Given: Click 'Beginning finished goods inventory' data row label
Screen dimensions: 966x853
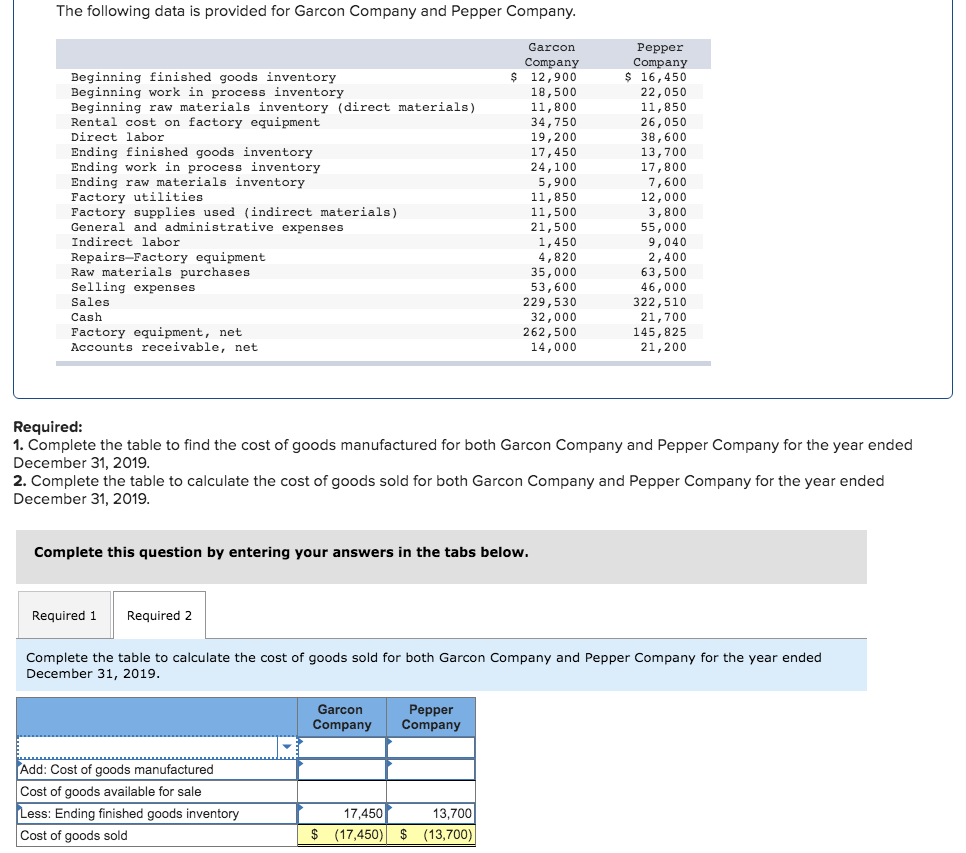Looking at the screenshot, I should [x=203, y=77].
